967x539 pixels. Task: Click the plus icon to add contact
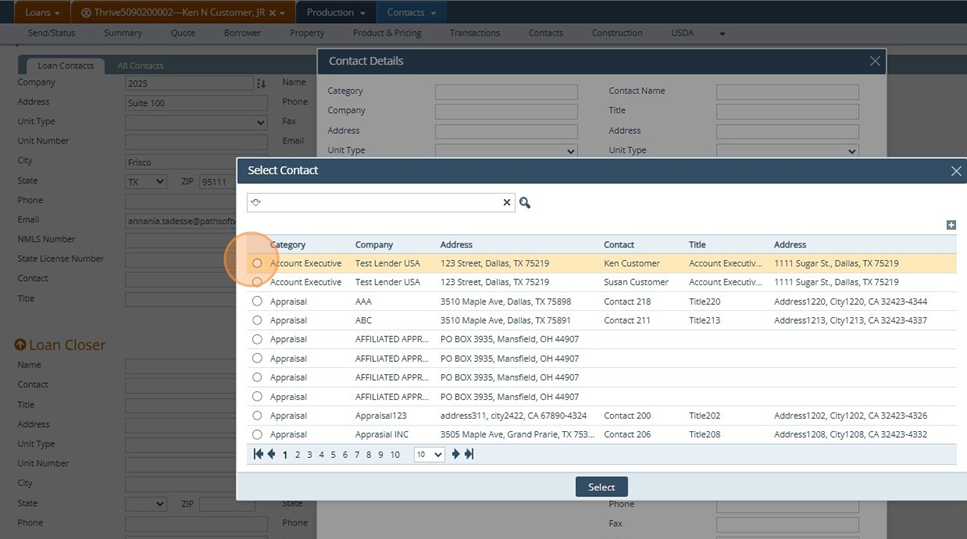pyautogui.click(x=951, y=225)
